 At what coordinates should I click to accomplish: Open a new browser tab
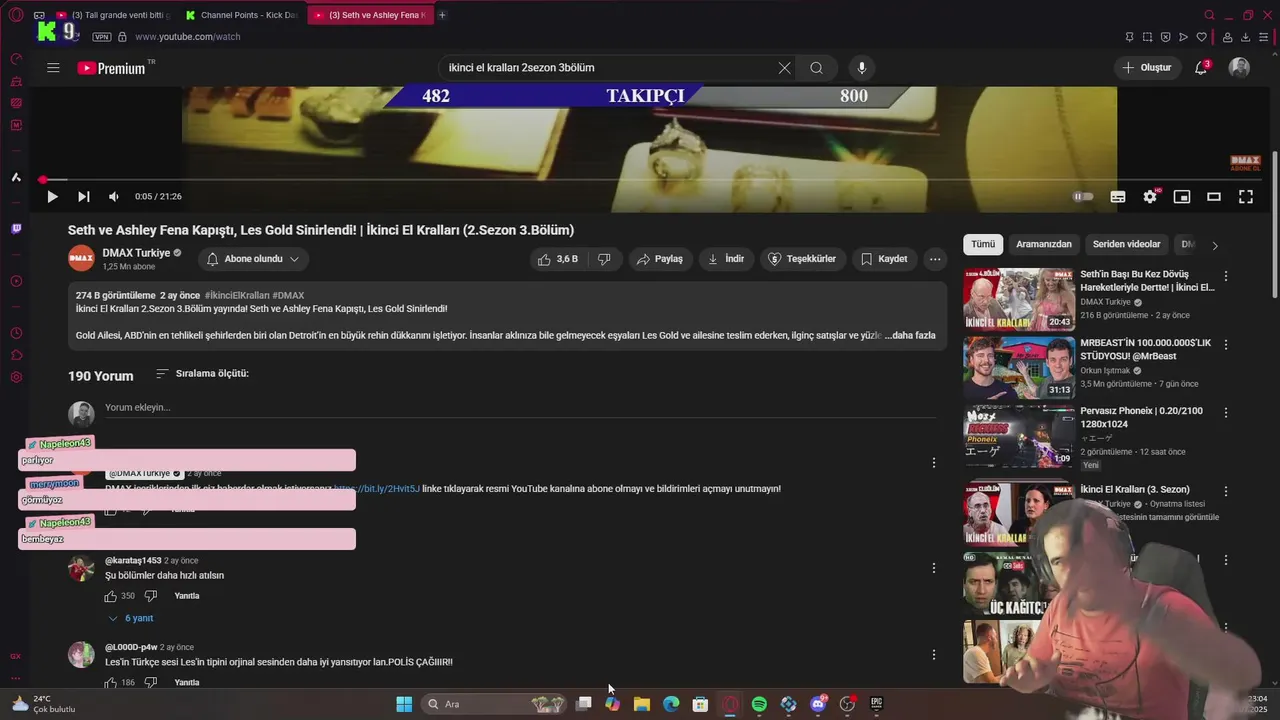pyautogui.click(x=442, y=15)
